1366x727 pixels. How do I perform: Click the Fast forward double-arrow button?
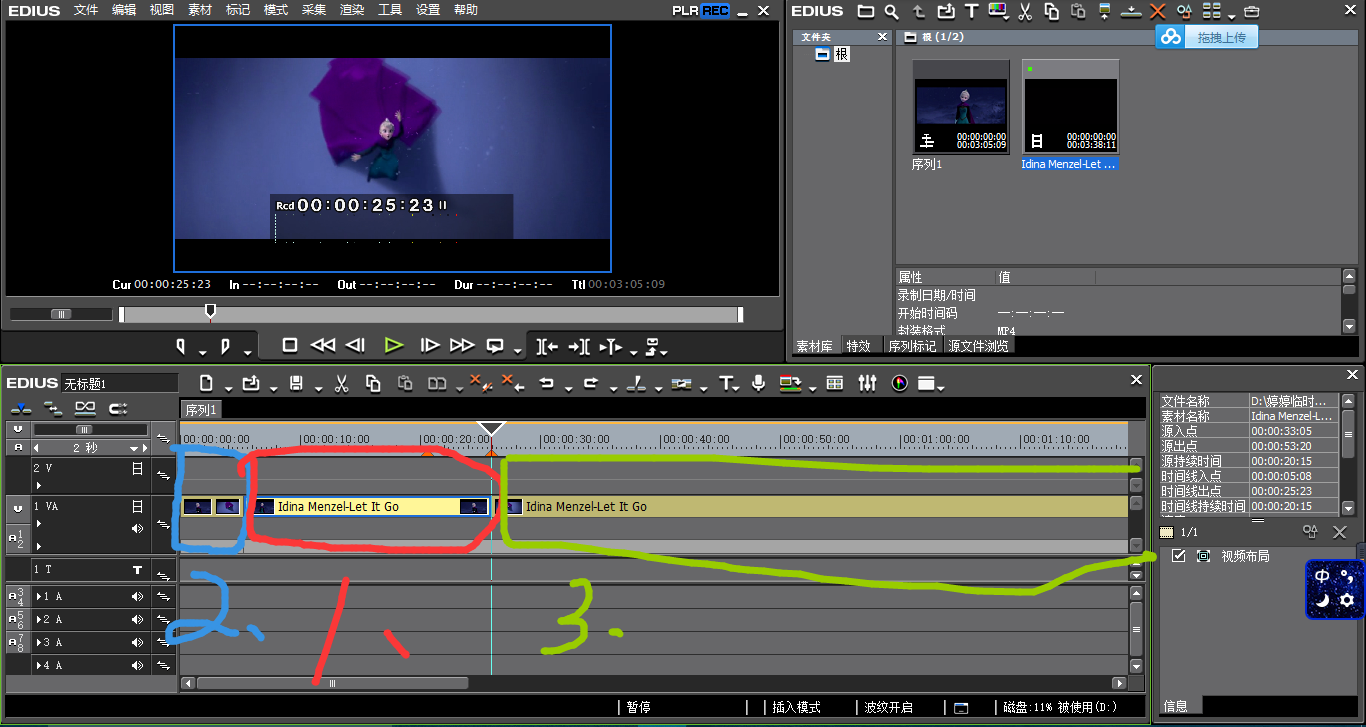[x=462, y=345]
